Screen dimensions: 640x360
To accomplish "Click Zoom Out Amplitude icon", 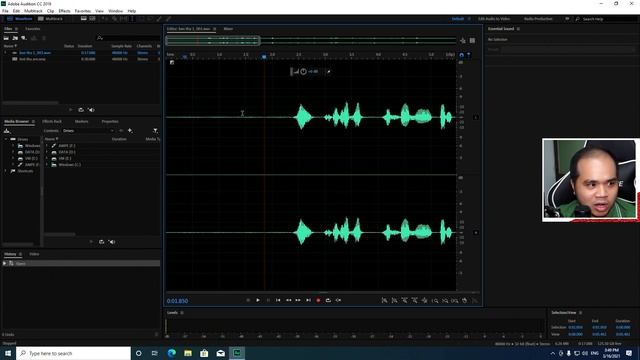I will point(394,300).
